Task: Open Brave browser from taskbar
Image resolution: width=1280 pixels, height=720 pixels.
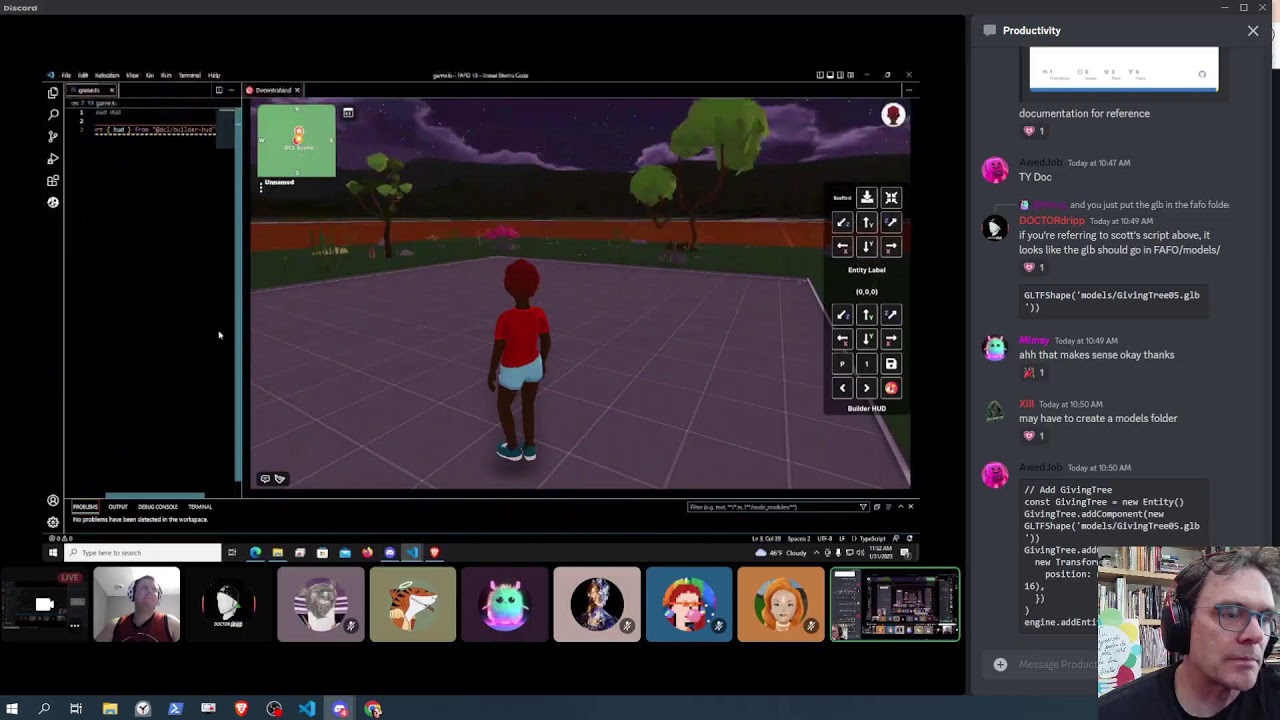Action: point(241,709)
